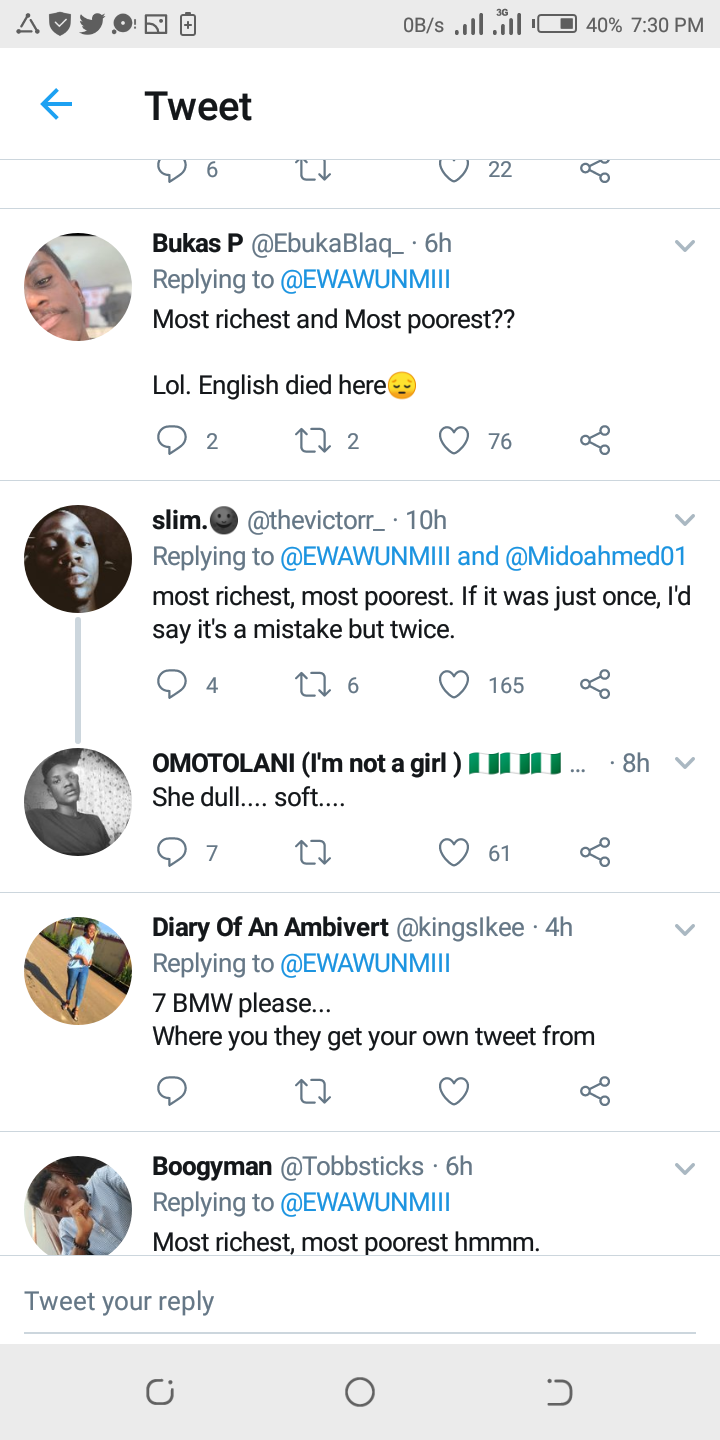This screenshot has height=1440, width=720.
Task: Retweet slim.'s reply with 6 retweets
Action: coord(314,685)
